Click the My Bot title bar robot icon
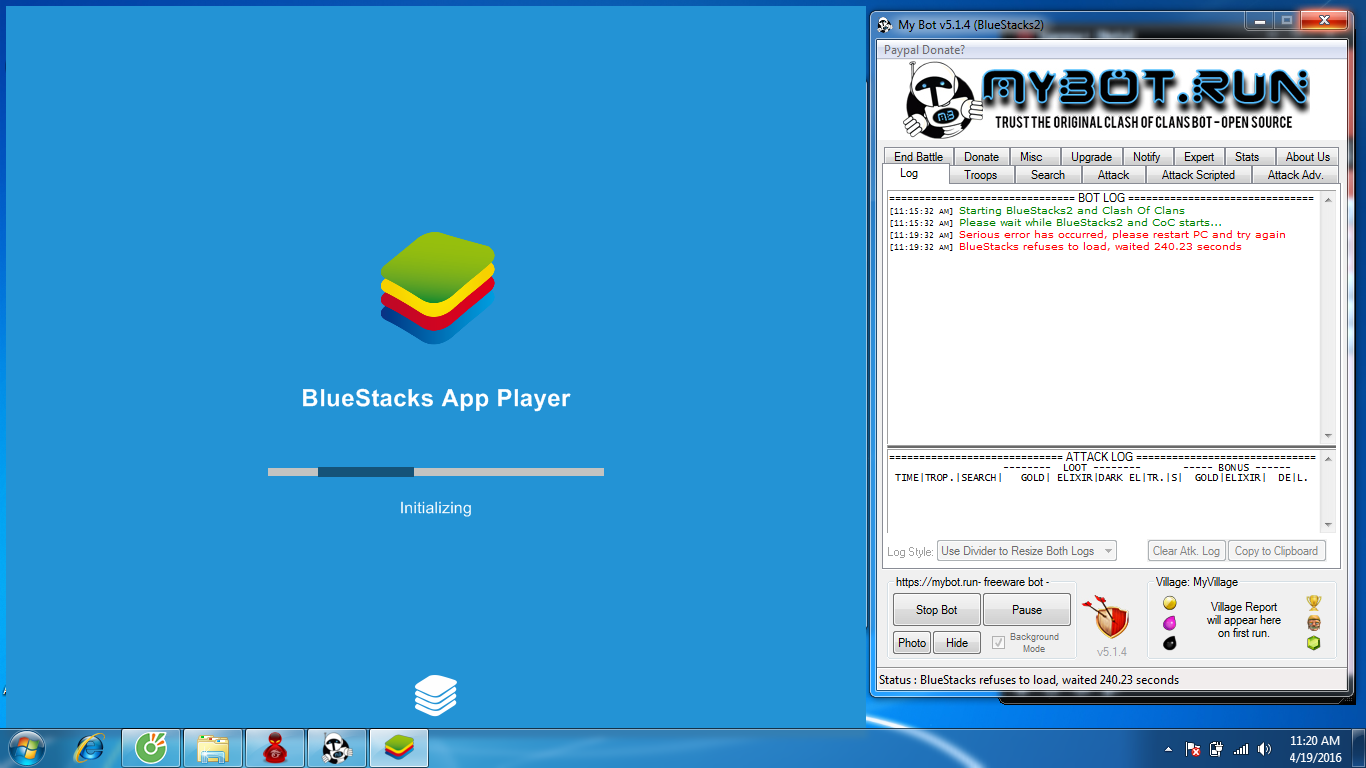Image resolution: width=1366 pixels, height=768 pixels. 885,24
